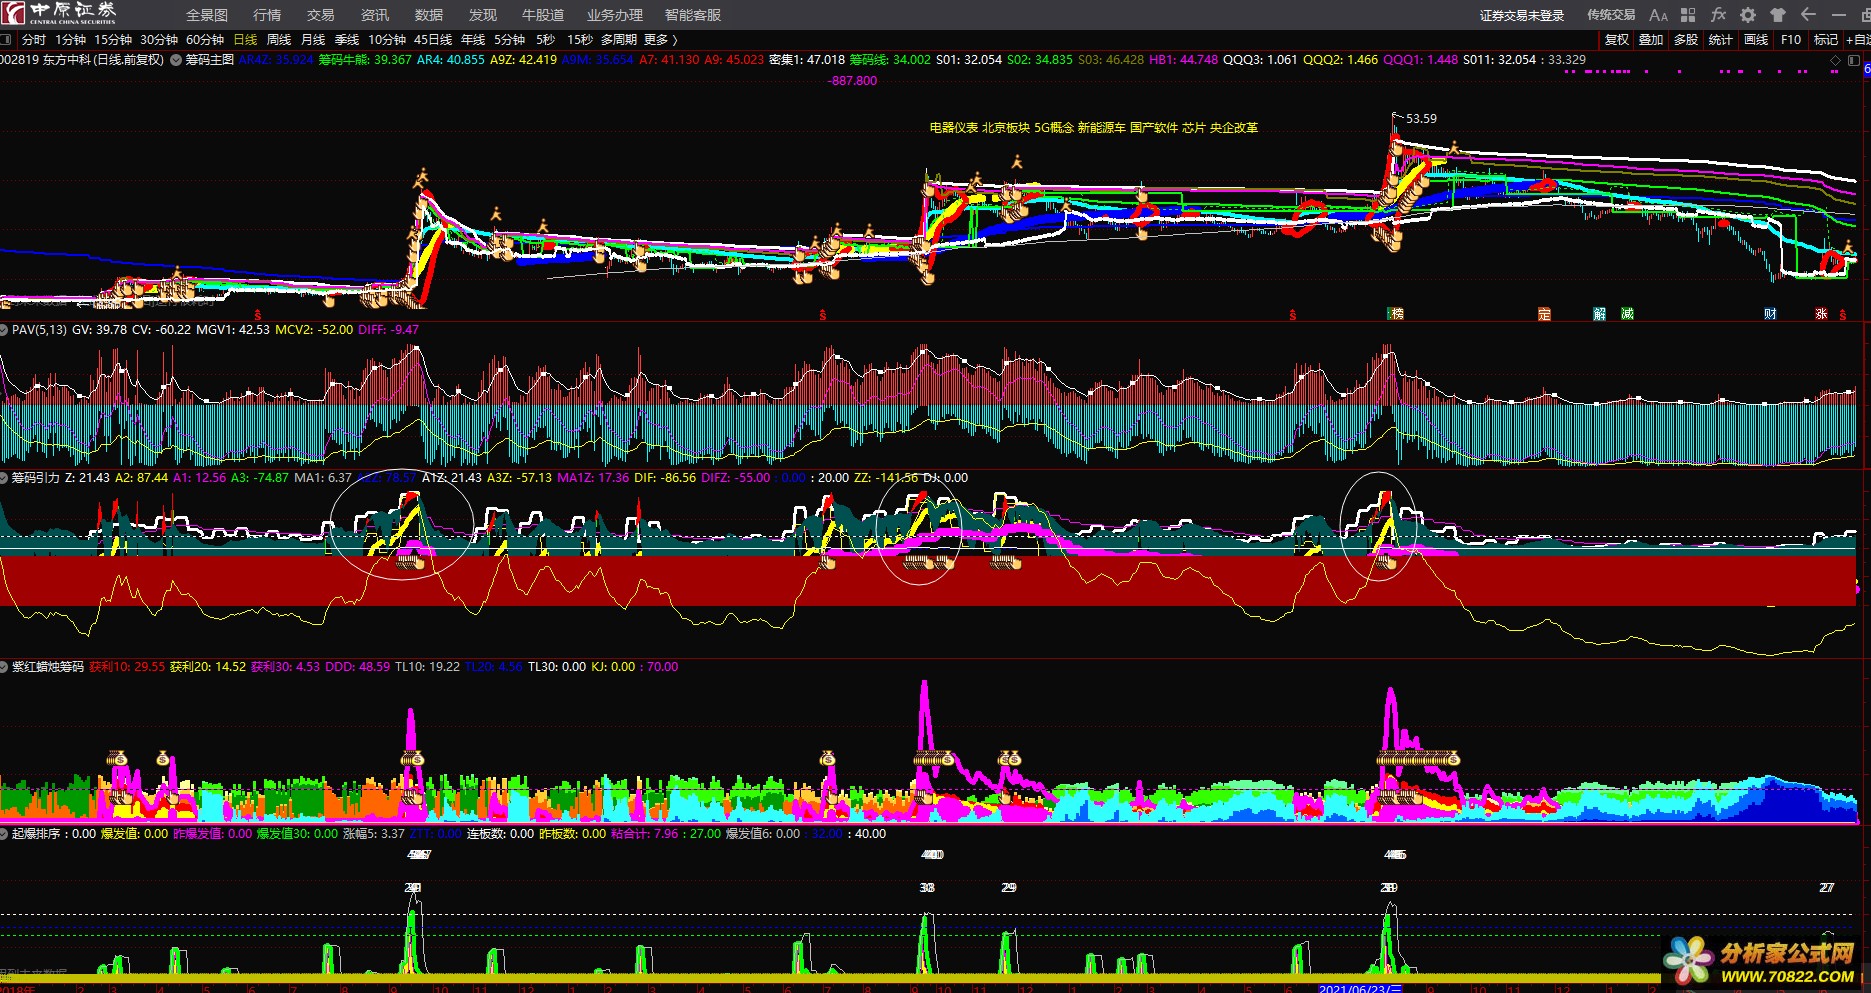The height and width of the screenshot is (993, 1871).
Task: Click the 电器仪表 sector tag
Action: coord(954,128)
